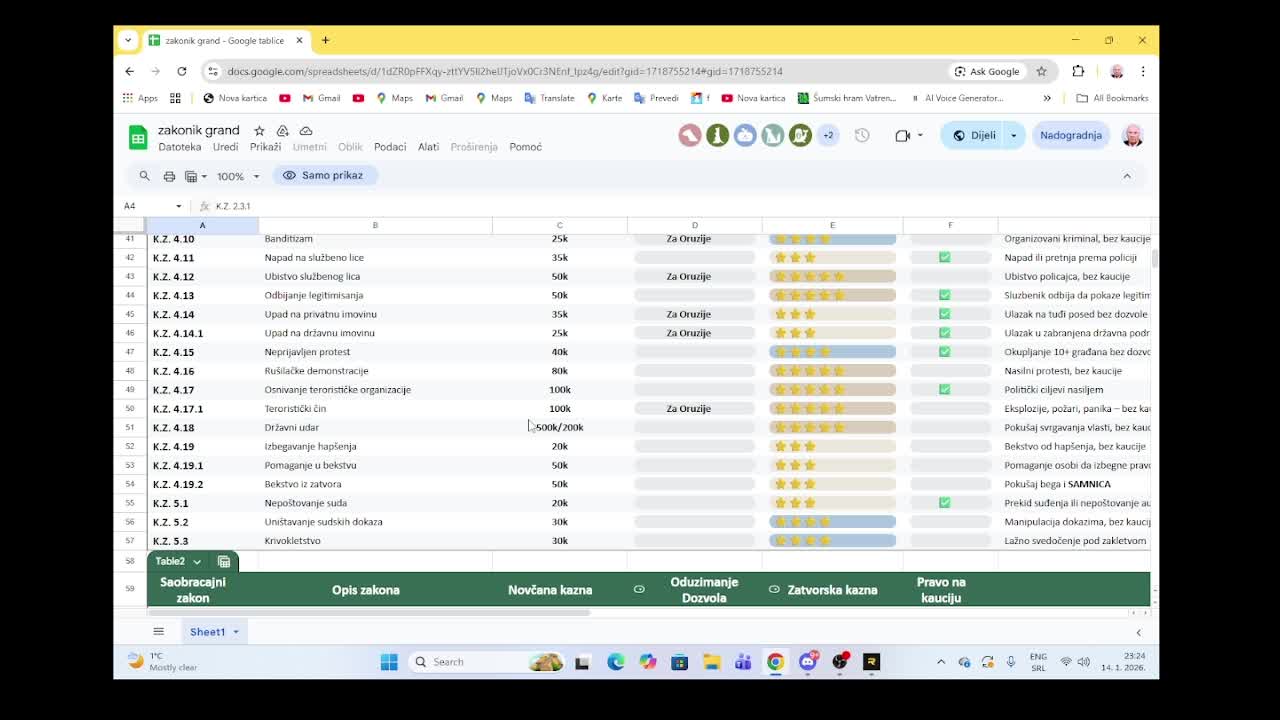Open search within the spreadsheet
This screenshot has height=720, width=1280.
[145, 176]
